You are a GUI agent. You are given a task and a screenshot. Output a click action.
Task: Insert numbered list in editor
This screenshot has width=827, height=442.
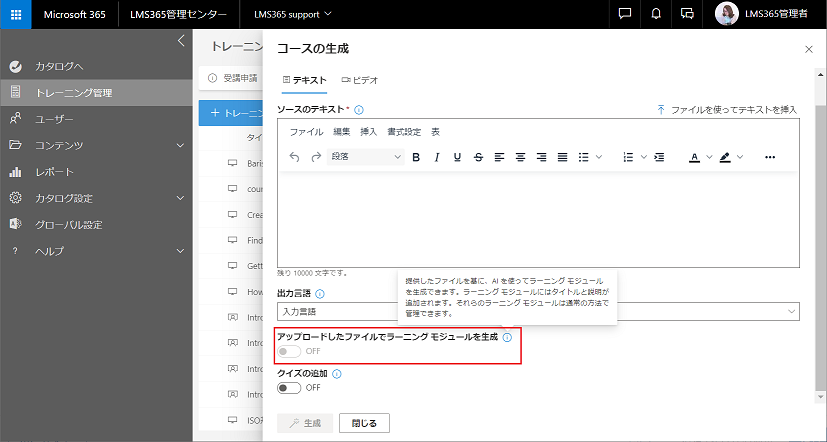click(x=628, y=157)
